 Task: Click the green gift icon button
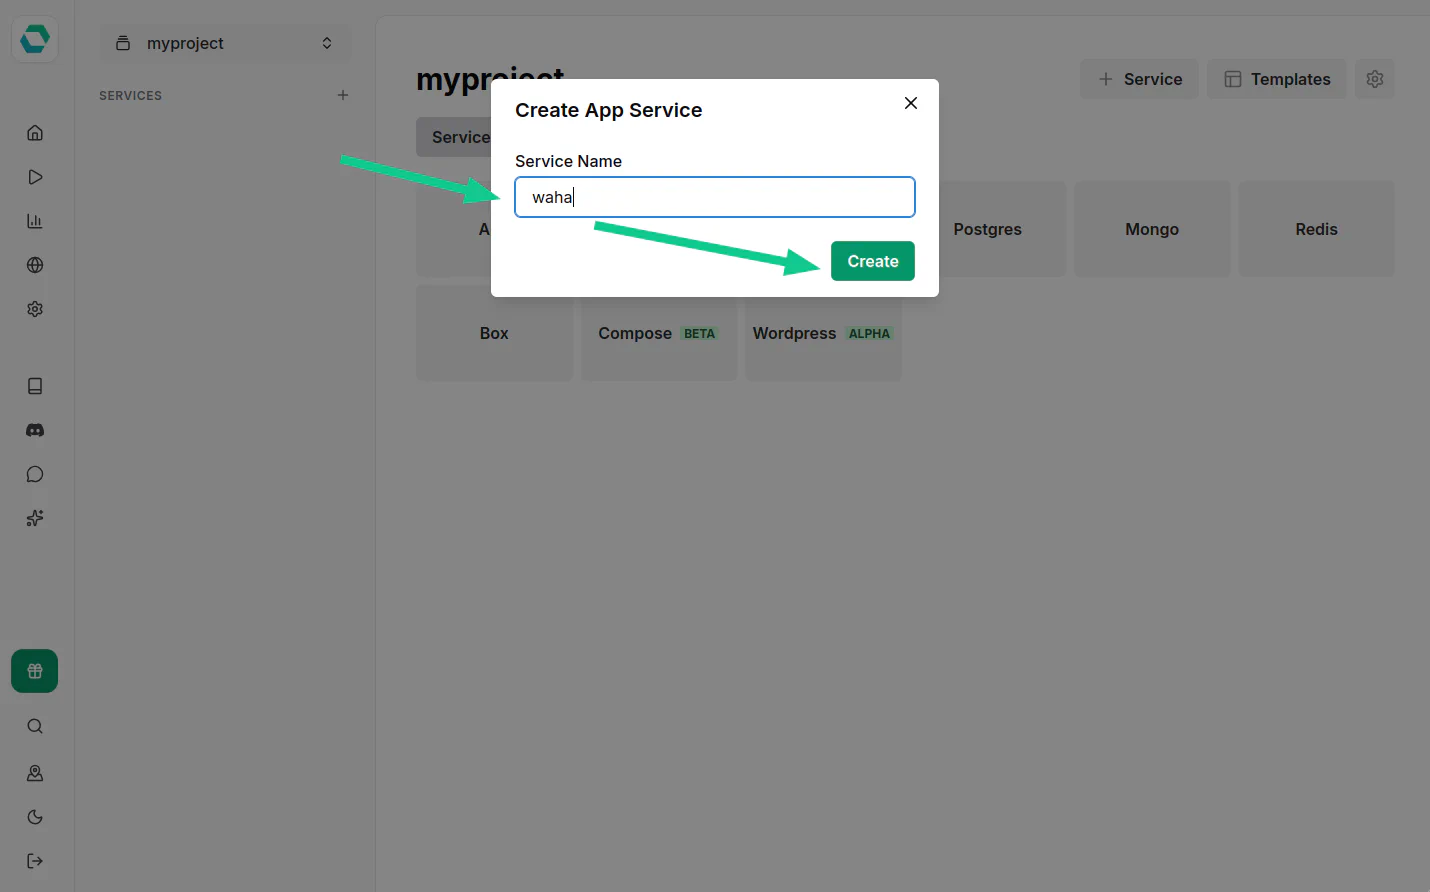point(35,671)
